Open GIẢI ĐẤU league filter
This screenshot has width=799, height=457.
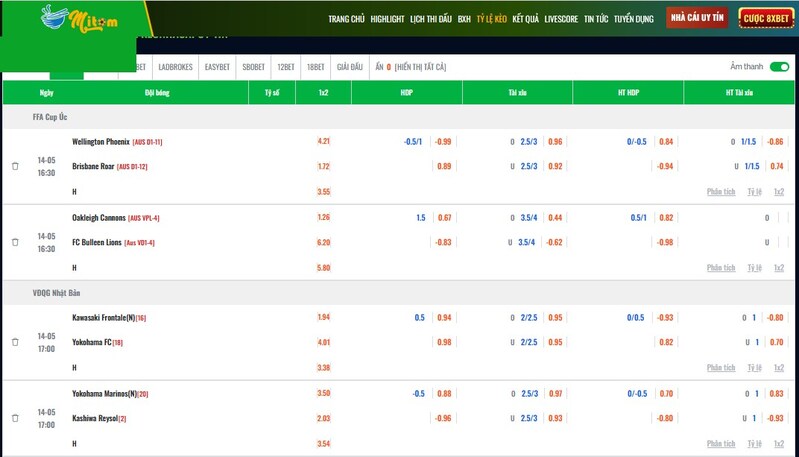pyautogui.click(x=350, y=67)
